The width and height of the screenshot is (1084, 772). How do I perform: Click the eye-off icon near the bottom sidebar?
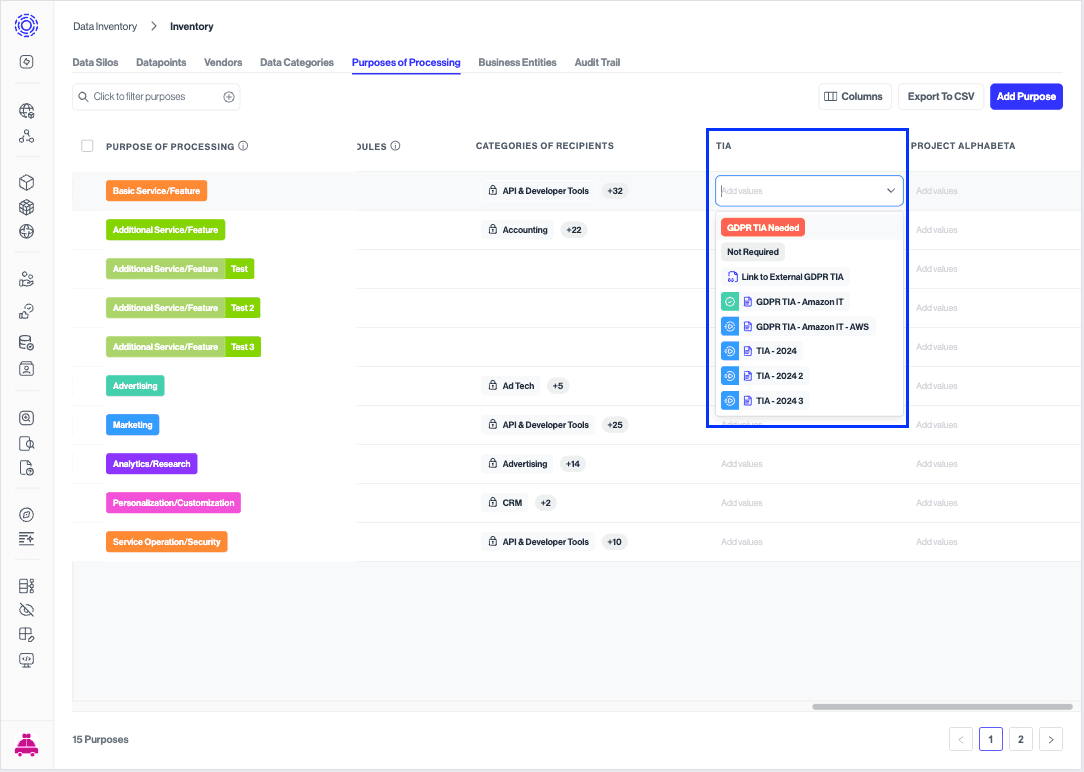pos(26,609)
